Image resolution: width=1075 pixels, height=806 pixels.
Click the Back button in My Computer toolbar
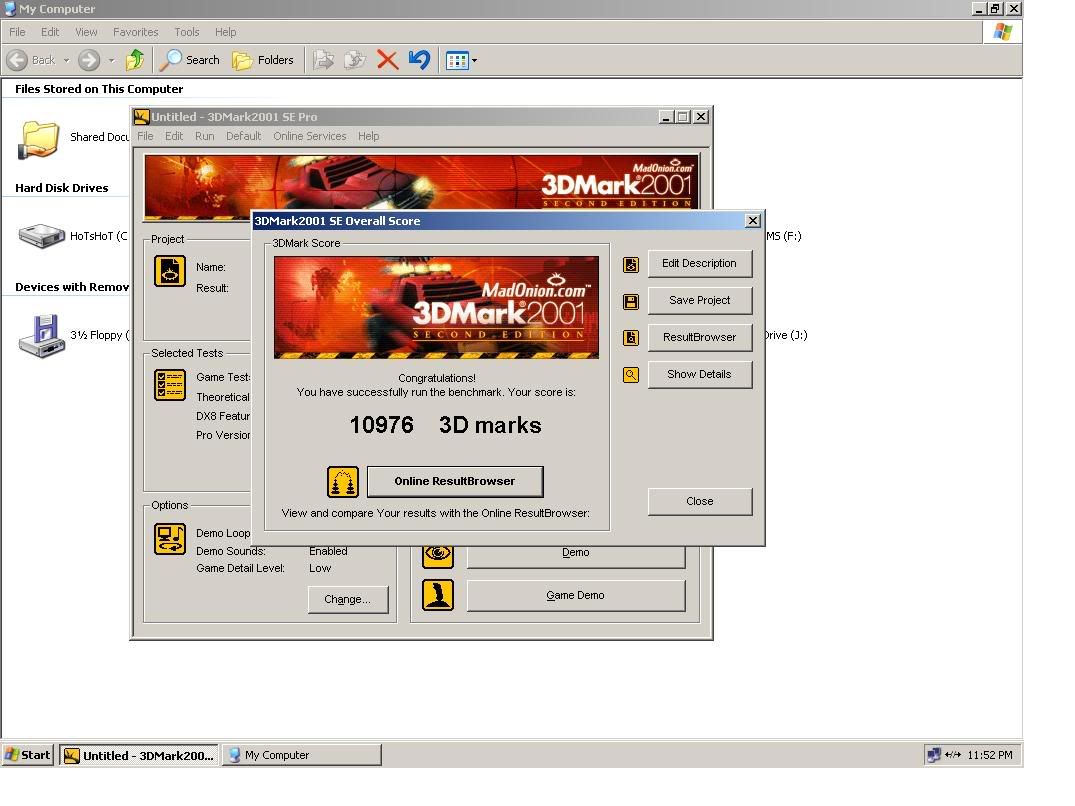[x=32, y=60]
